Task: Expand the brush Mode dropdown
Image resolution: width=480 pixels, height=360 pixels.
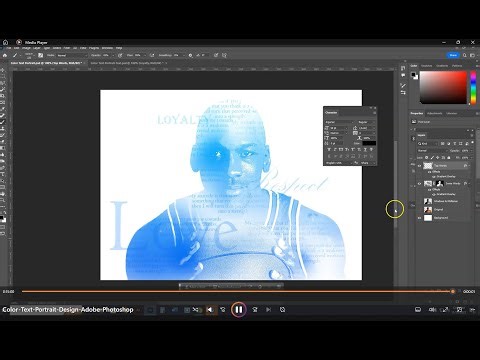Action: pos(72,55)
